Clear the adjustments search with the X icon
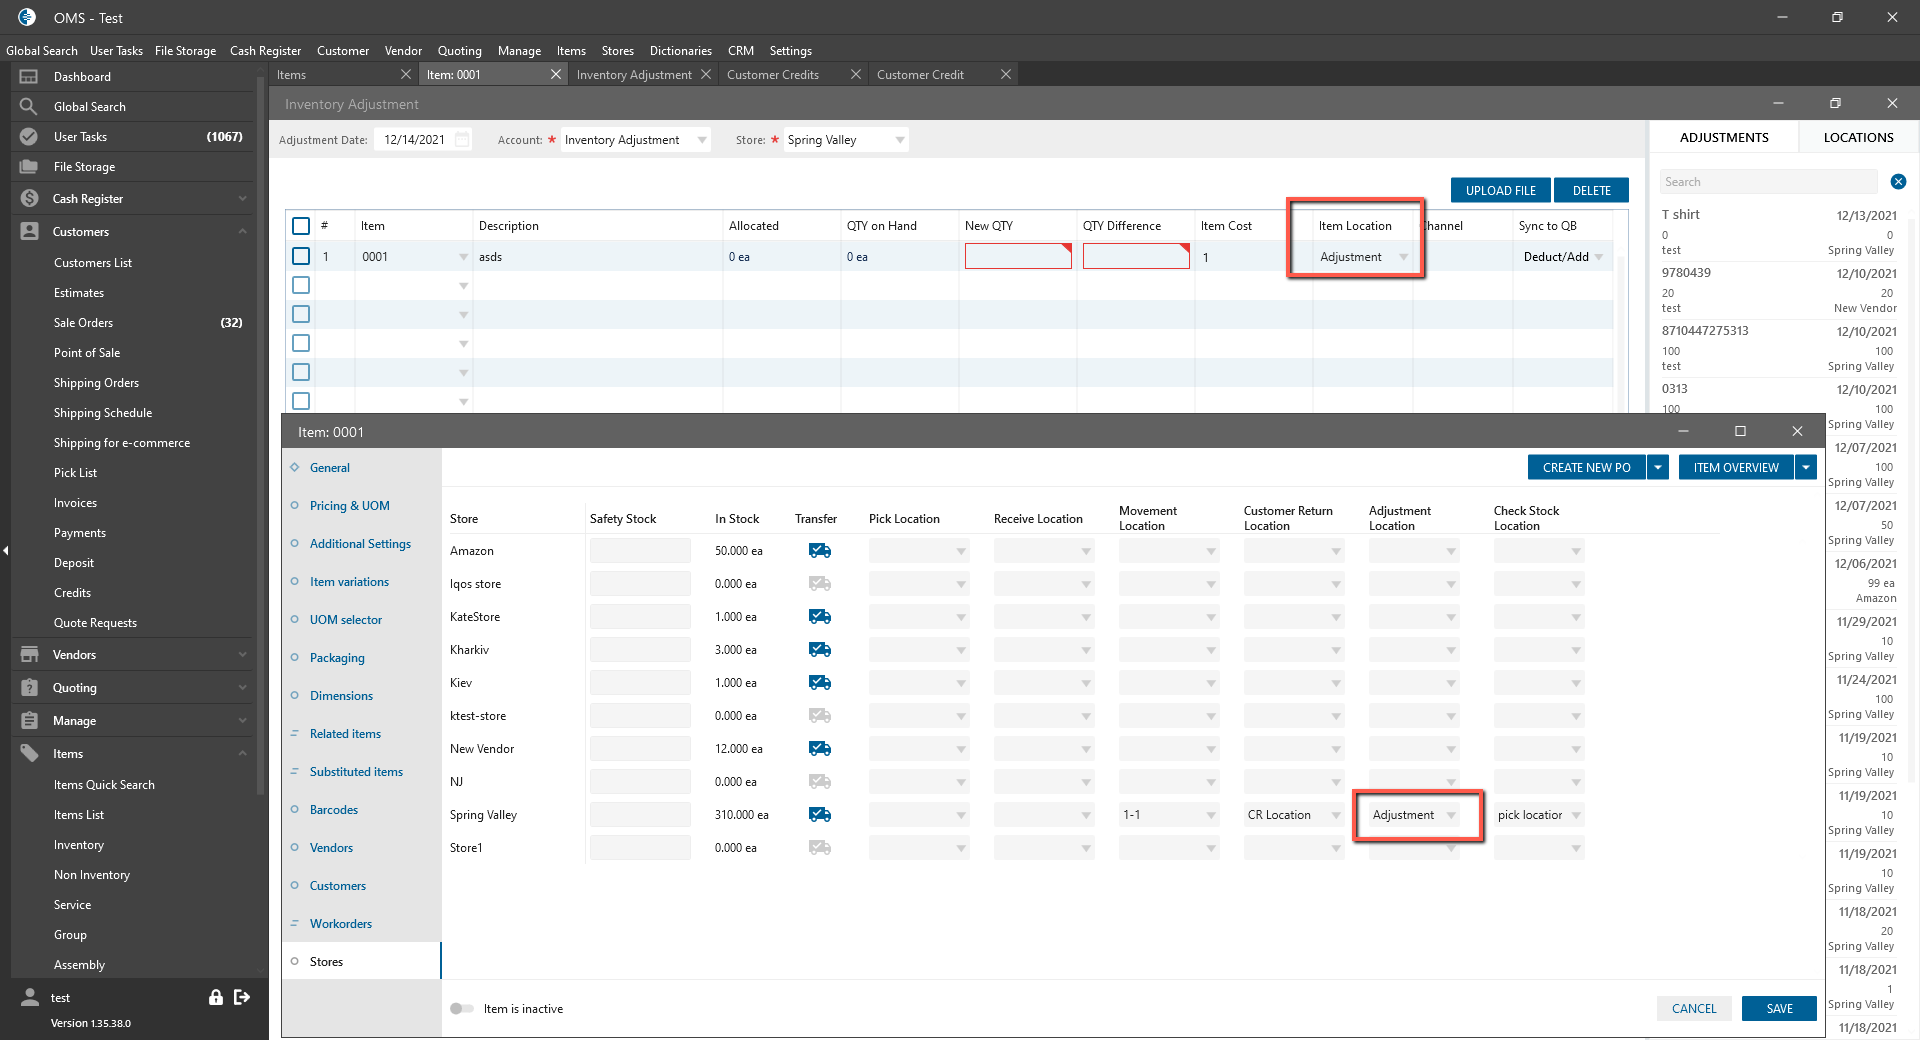The width and height of the screenshot is (1920, 1040). (x=1898, y=182)
